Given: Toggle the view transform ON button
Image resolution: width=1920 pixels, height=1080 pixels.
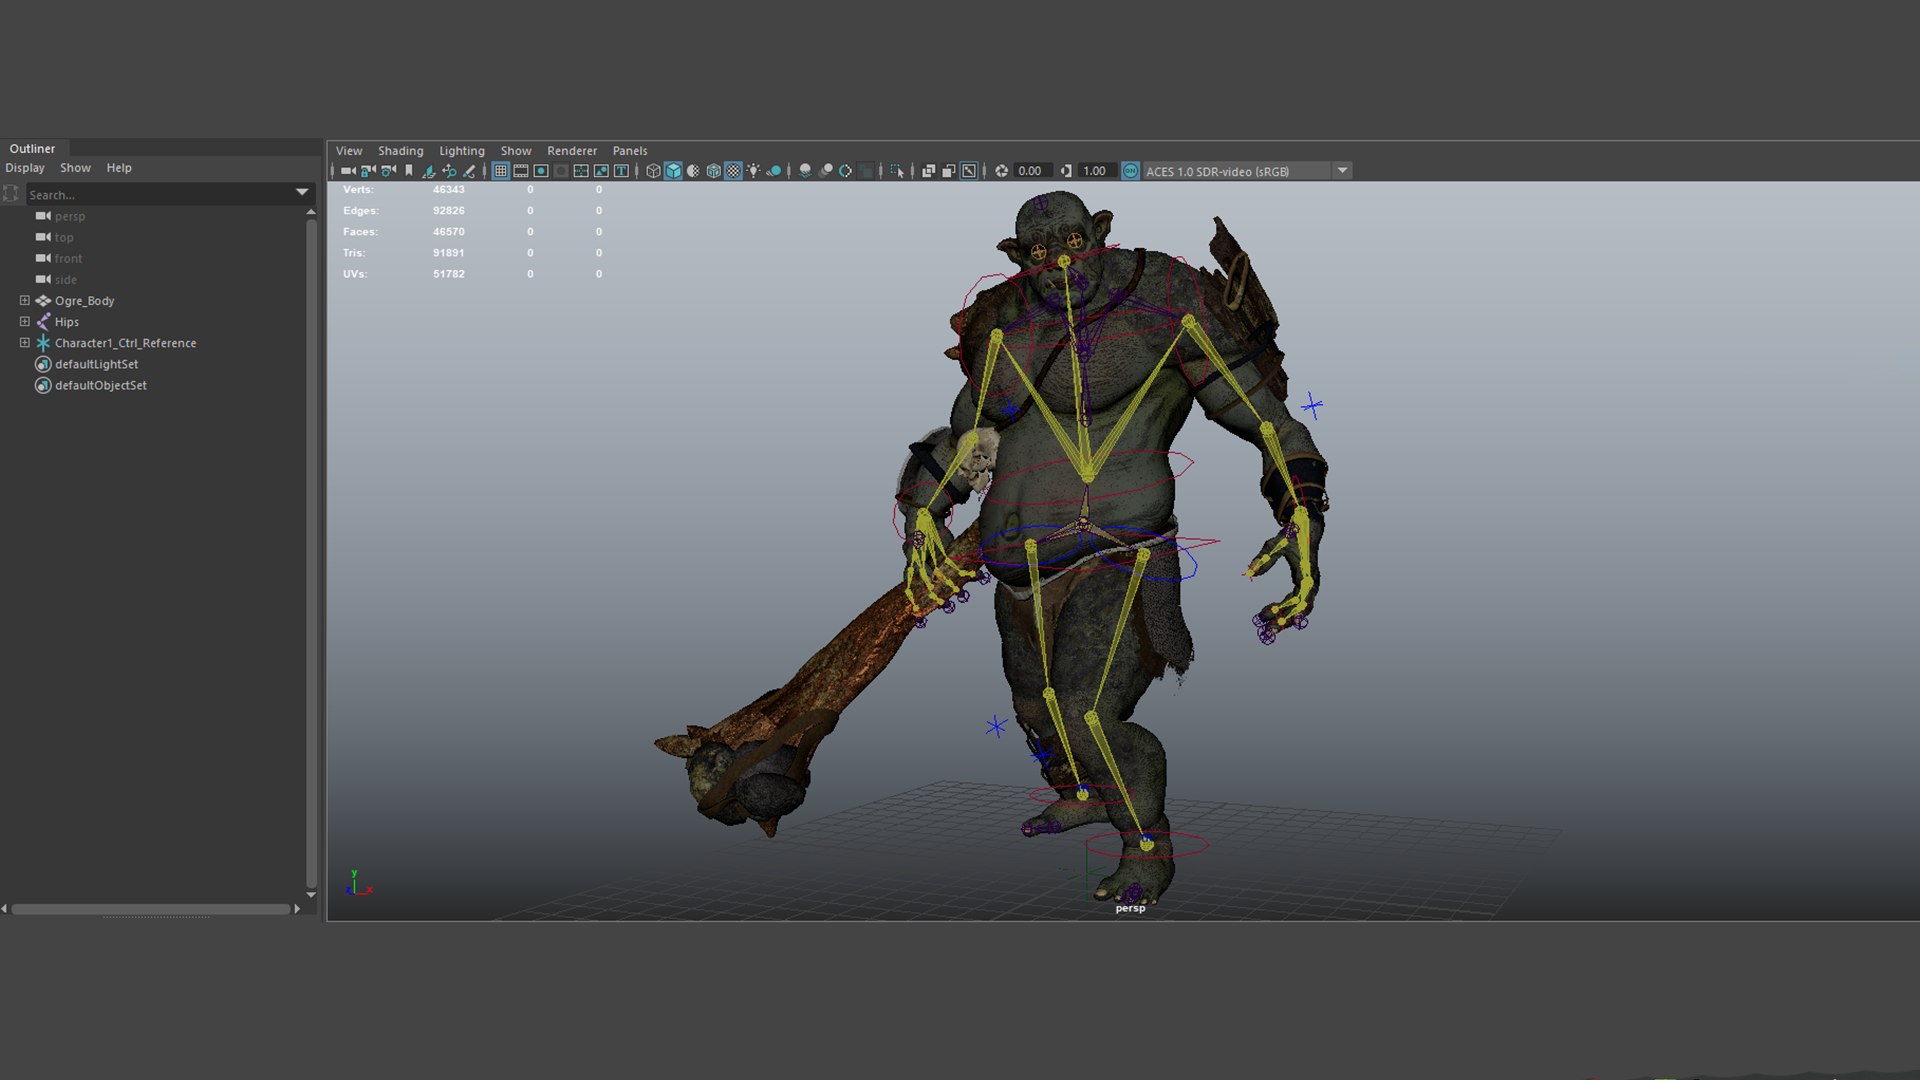Looking at the screenshot, I should pos(1130,171).
